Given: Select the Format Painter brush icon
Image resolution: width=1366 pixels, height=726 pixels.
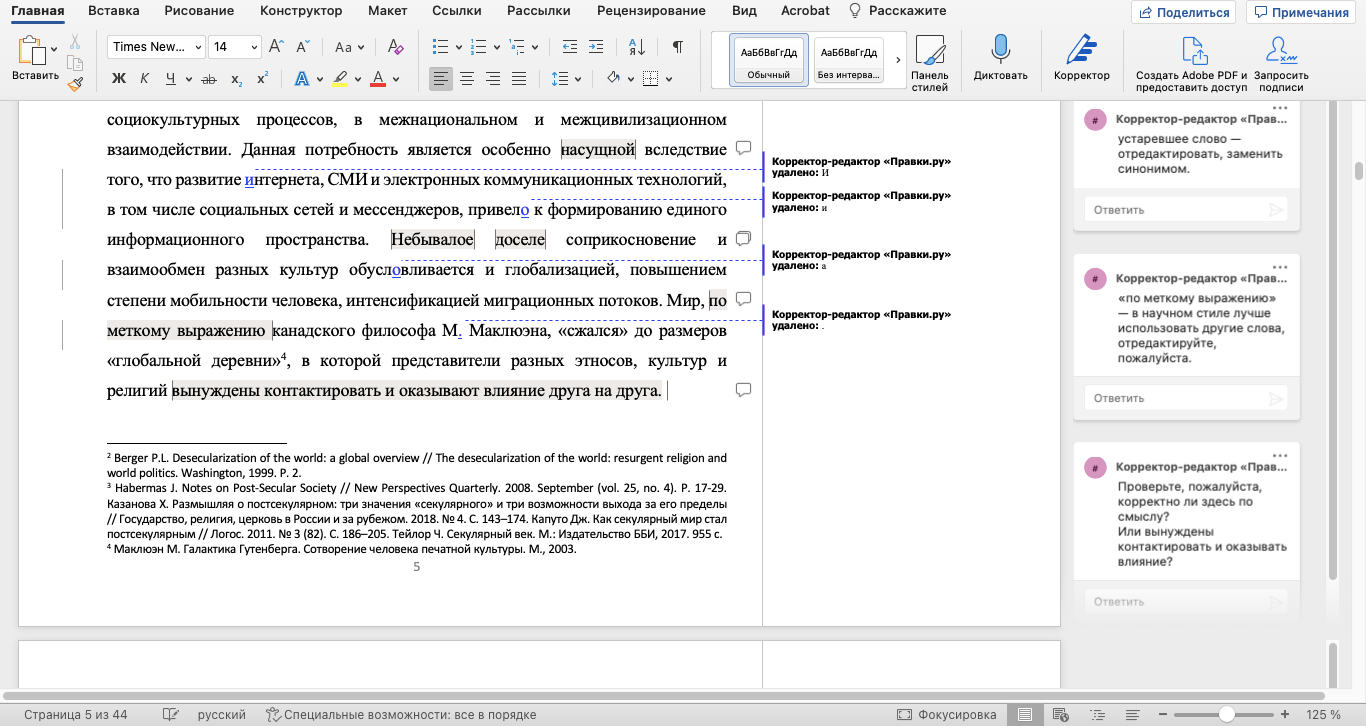Looking at the screenshot, I should [x=74, y=83].
